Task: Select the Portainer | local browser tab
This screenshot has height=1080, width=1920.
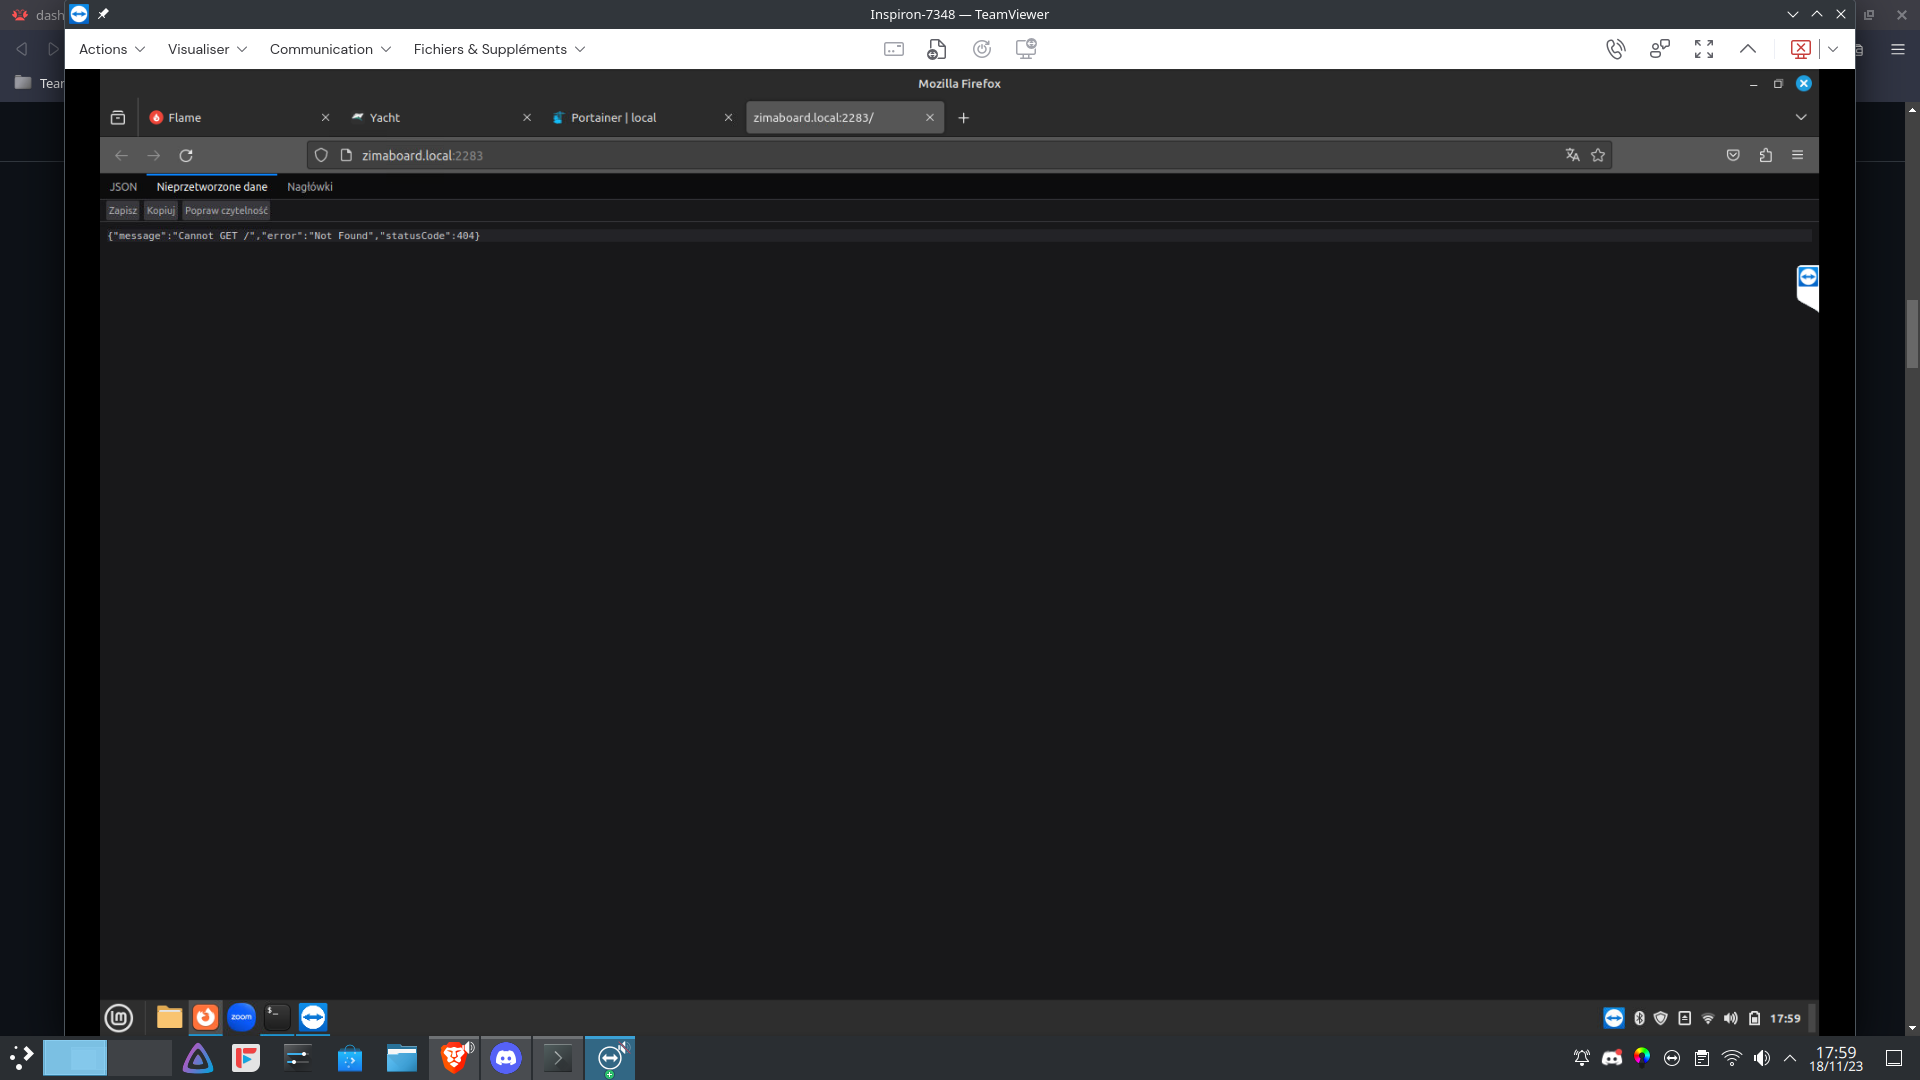Action: [613, 118]
